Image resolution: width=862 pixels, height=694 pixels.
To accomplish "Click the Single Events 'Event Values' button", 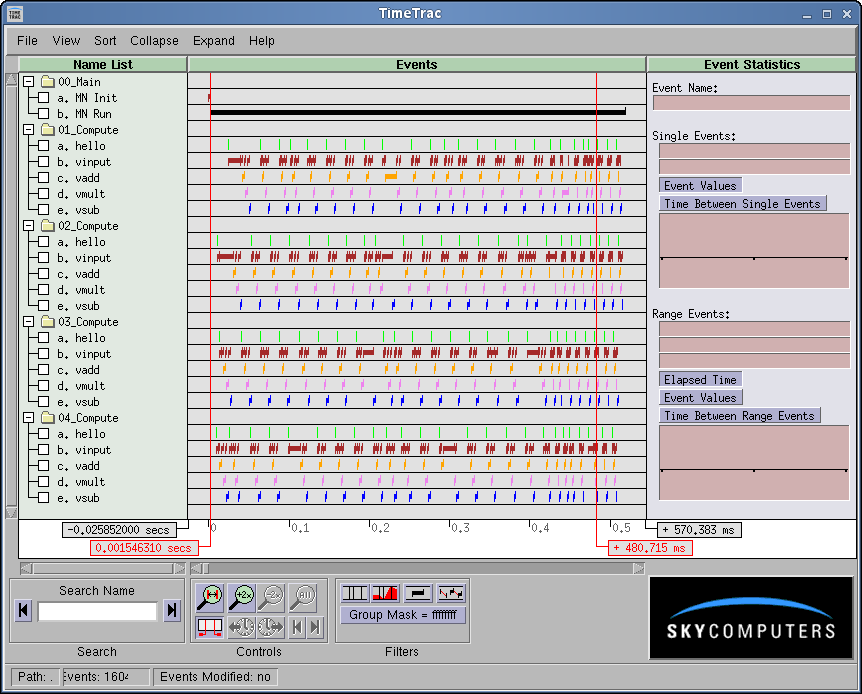I will [x=700, y=185].
